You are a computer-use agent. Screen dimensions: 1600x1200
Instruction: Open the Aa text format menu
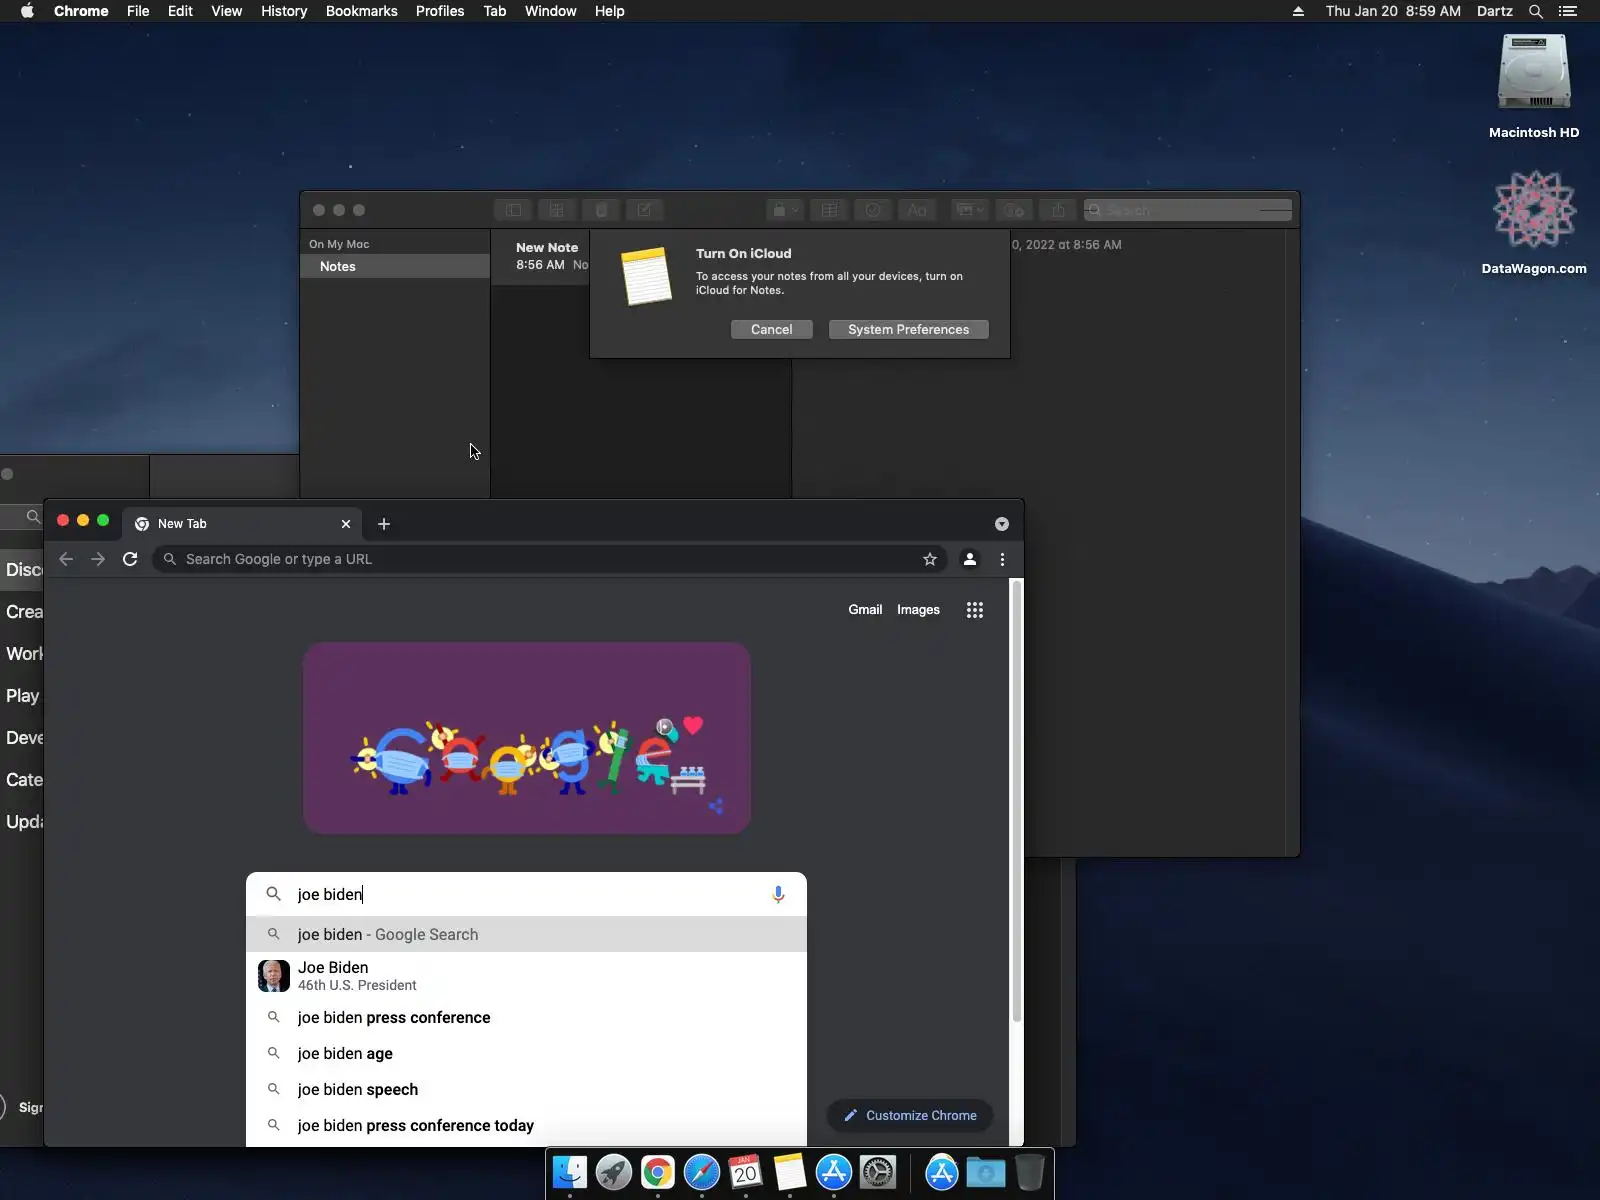[x=917, y=210]
